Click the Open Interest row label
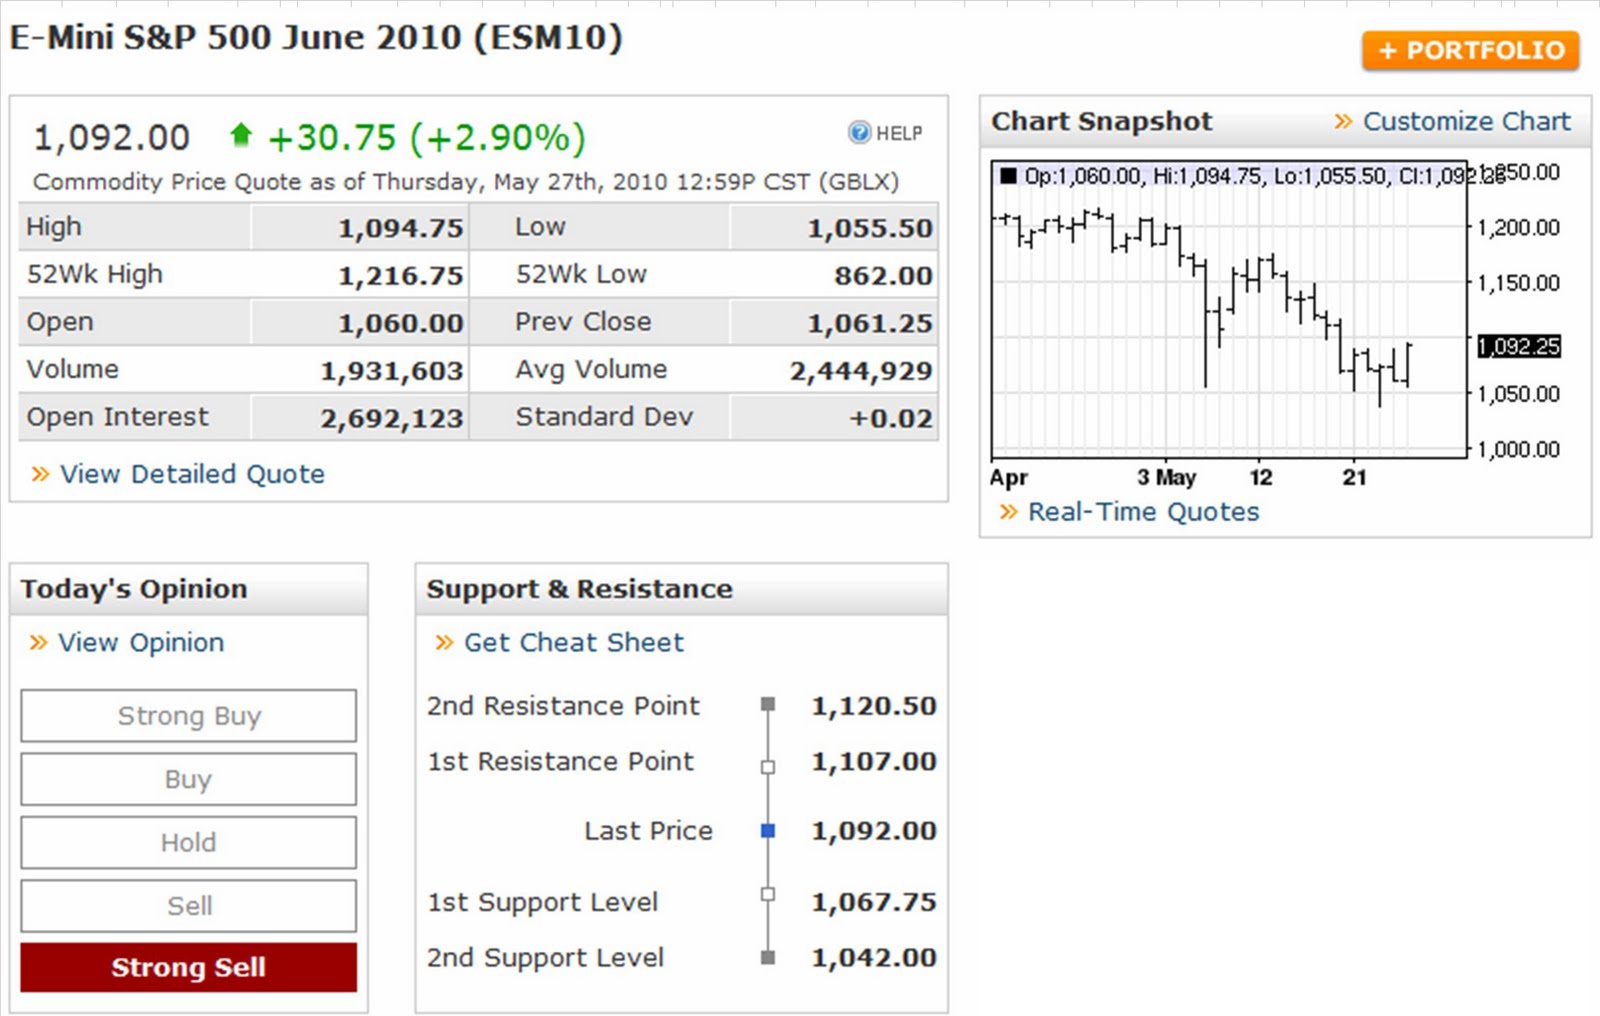The width and height of the screenshot is (1600, 1016). pos(118,417)
